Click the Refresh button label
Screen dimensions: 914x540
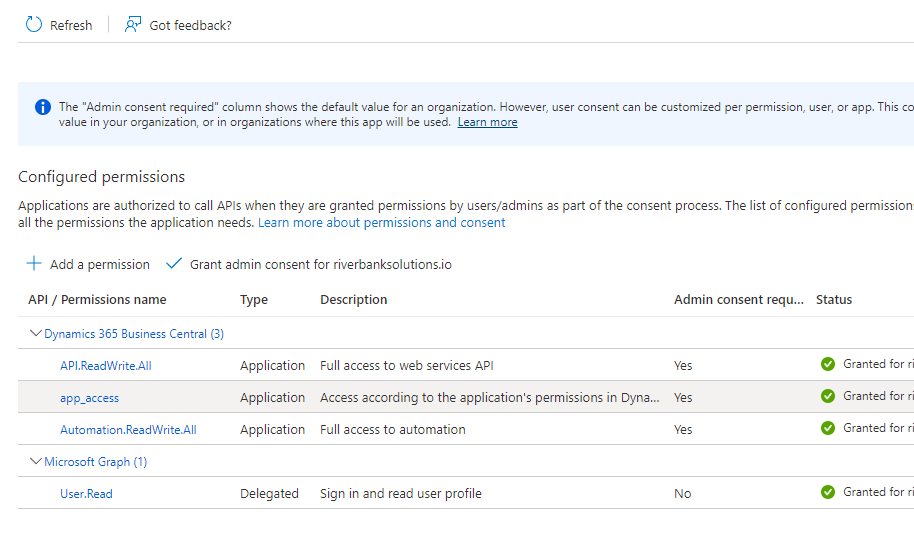tap(71, 26)
